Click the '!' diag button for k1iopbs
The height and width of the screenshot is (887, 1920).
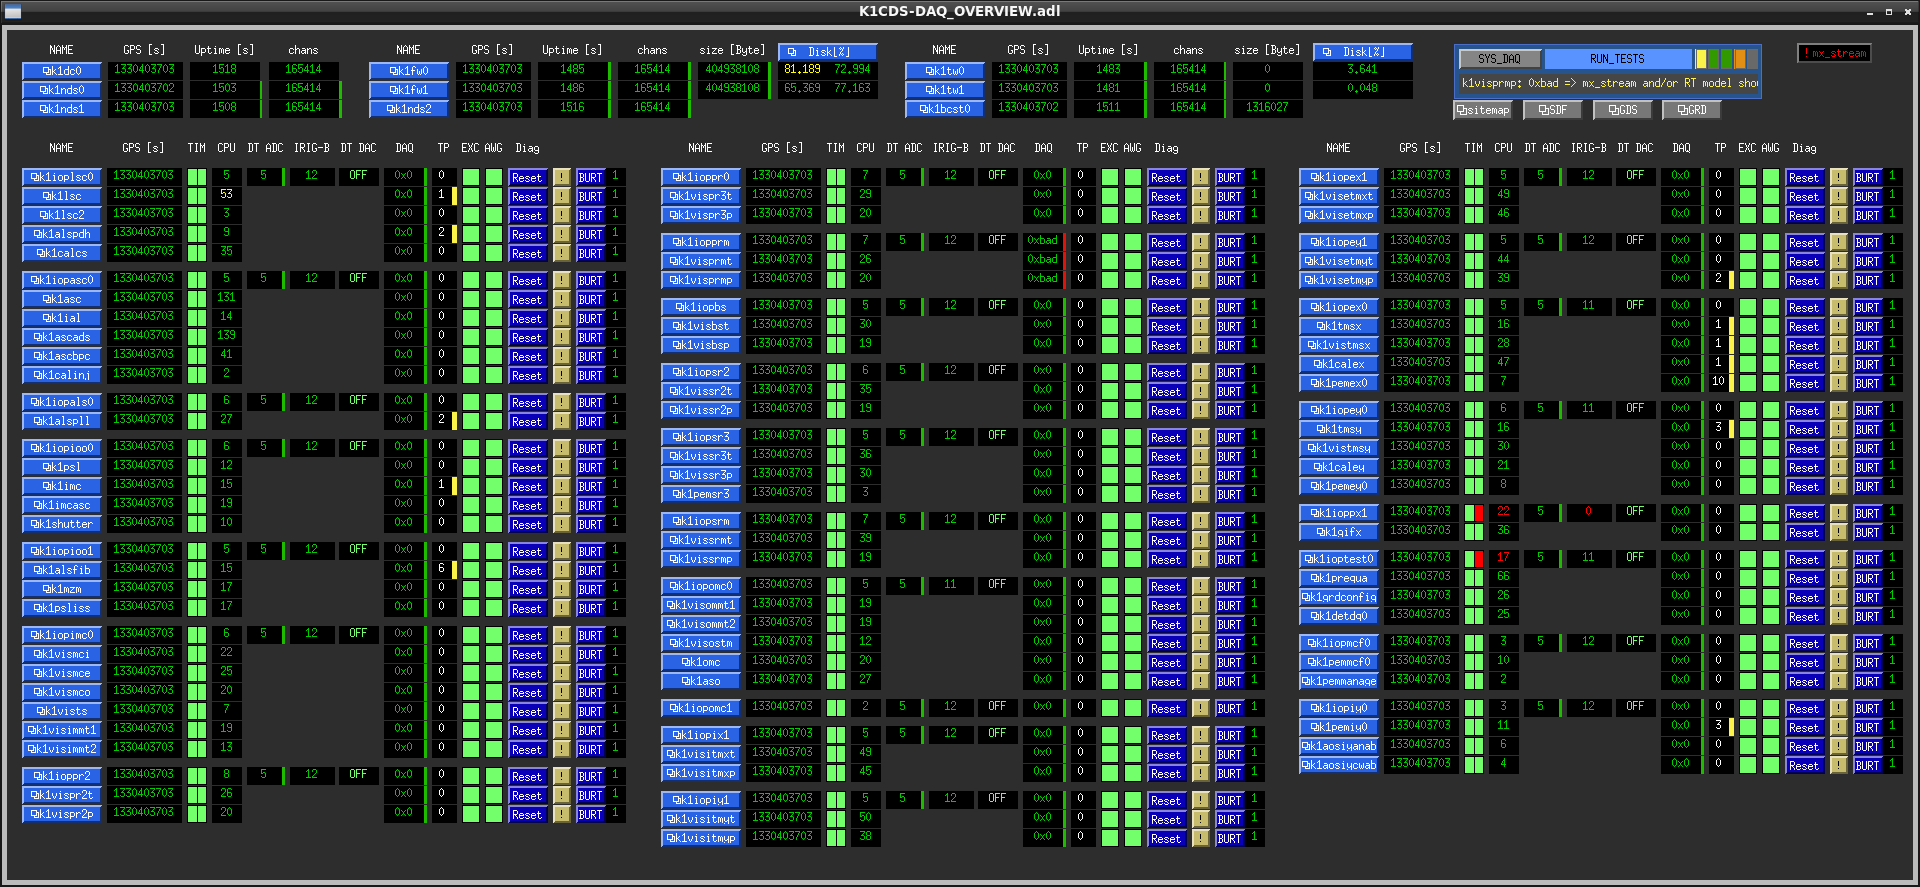[1201, 307]
